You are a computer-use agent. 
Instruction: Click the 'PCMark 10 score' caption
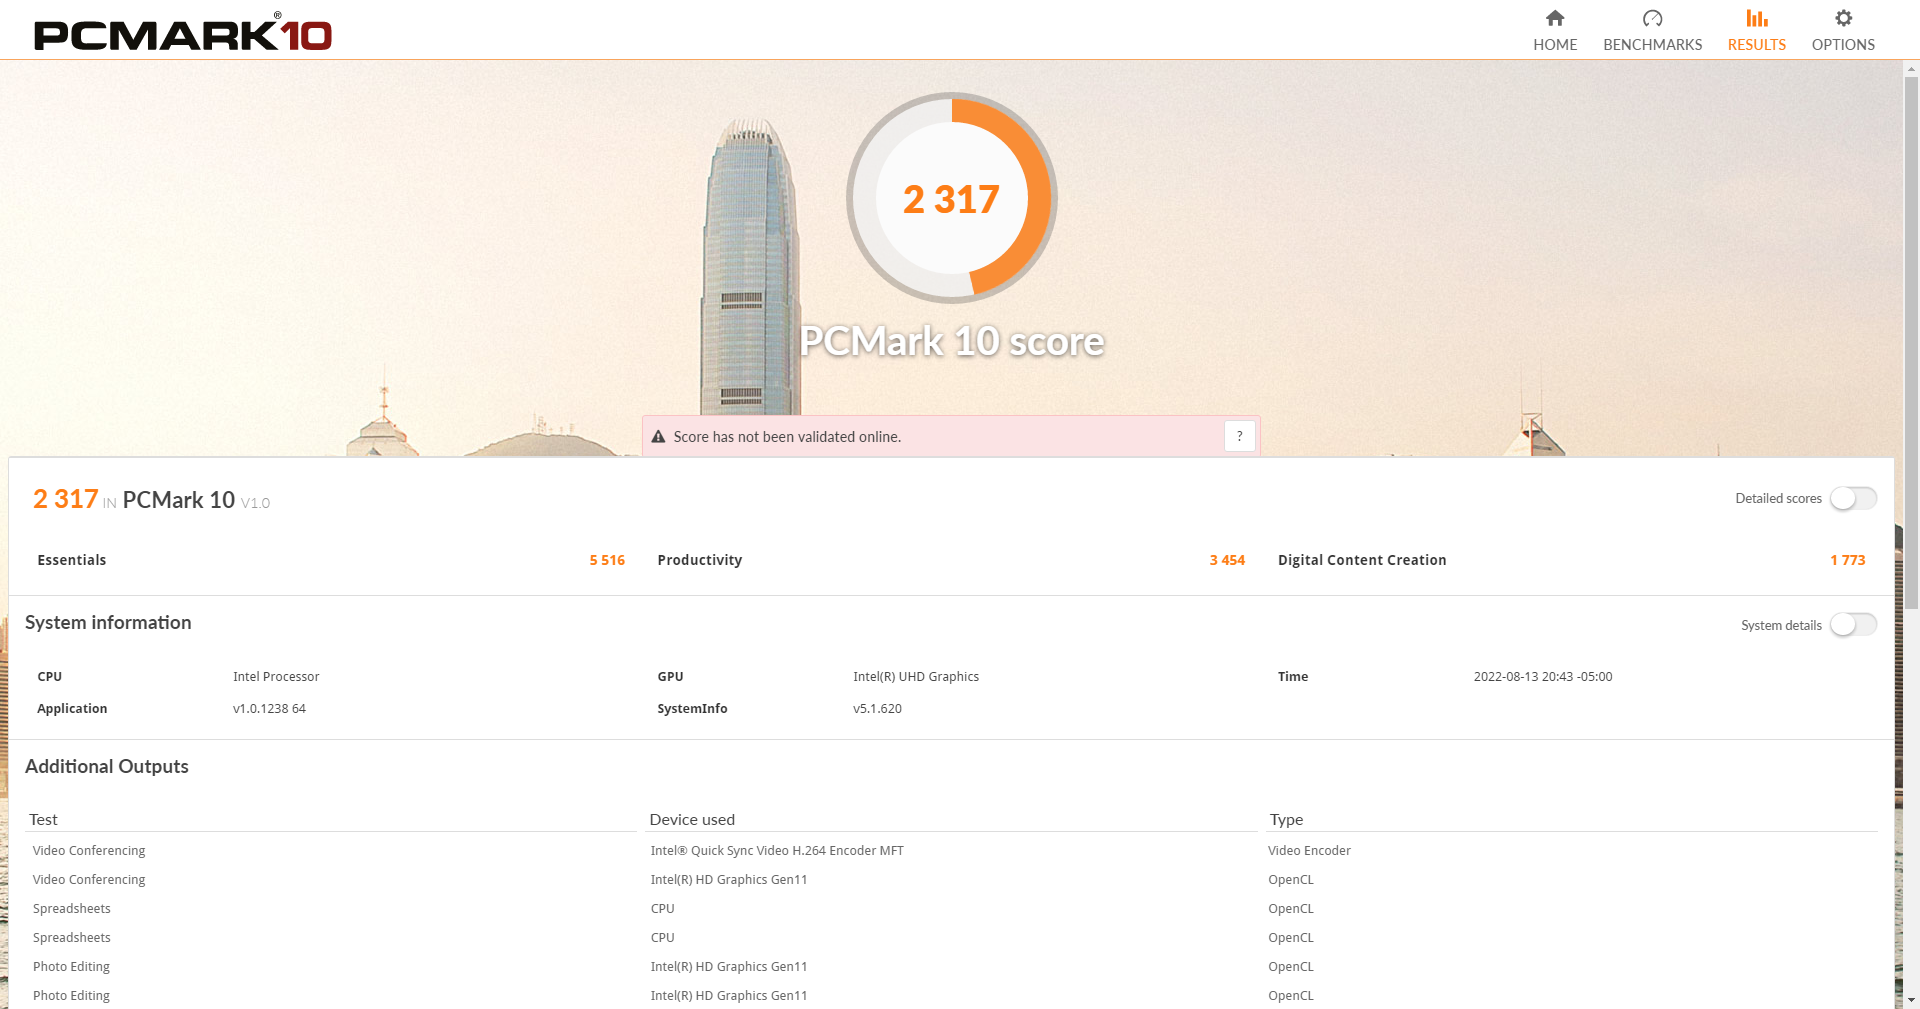coord(952,341)
